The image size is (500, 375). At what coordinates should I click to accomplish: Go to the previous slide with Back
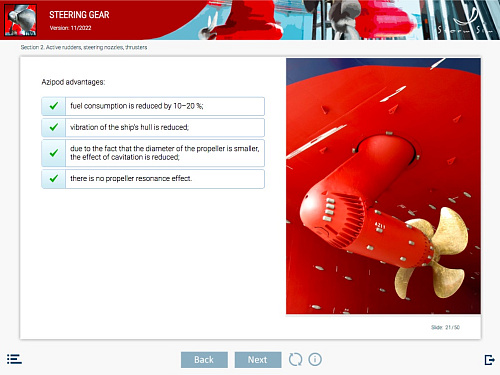coord(204,360)
